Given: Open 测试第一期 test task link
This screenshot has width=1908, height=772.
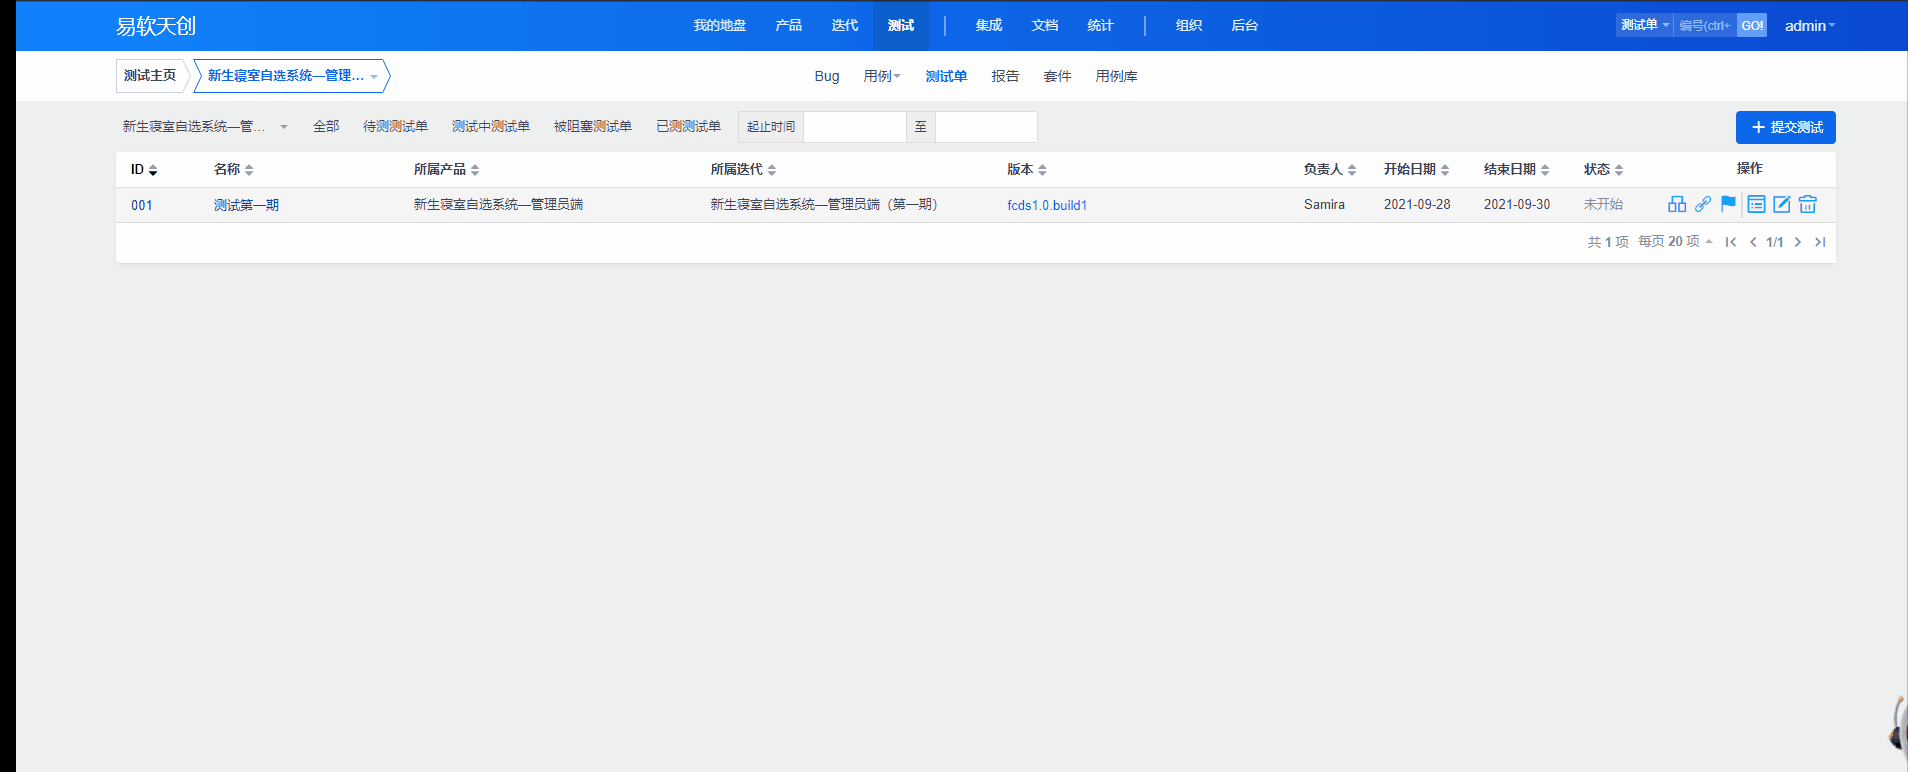Looking at the screenshot, I should pyautogui.click(x=246, y=205).
